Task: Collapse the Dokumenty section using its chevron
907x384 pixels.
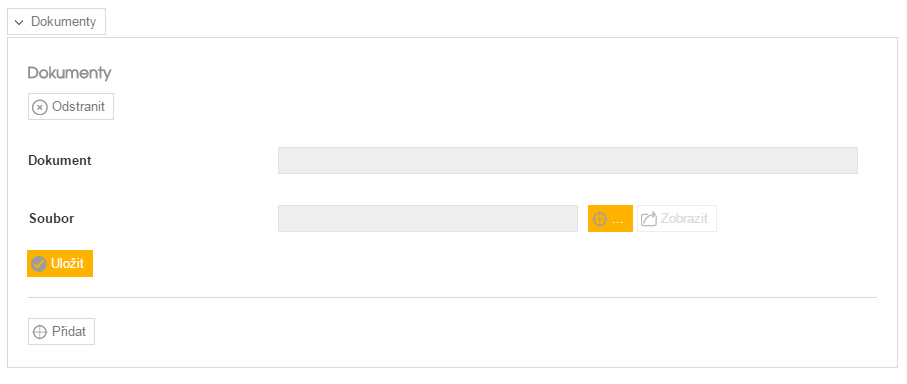Action: (x=19, y=23)
